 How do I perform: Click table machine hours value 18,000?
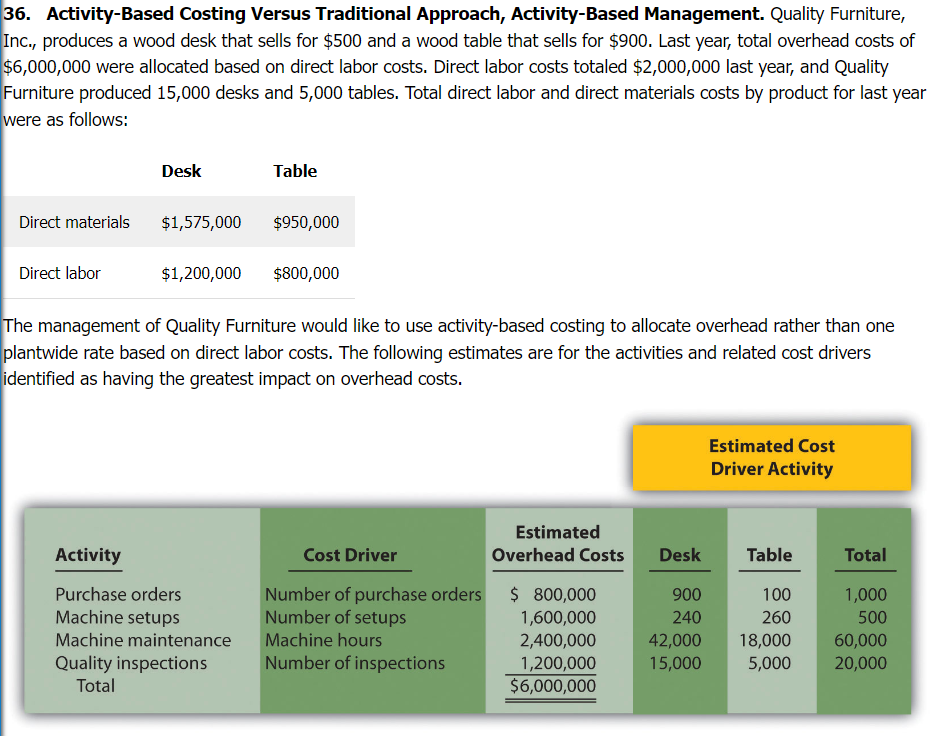point(765,640)
